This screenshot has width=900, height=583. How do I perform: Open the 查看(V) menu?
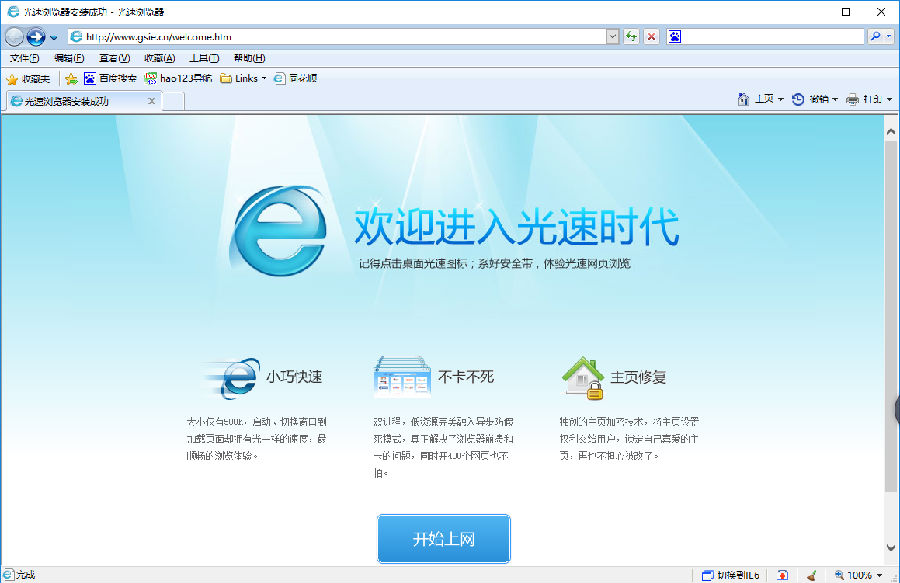click(114, 58)
